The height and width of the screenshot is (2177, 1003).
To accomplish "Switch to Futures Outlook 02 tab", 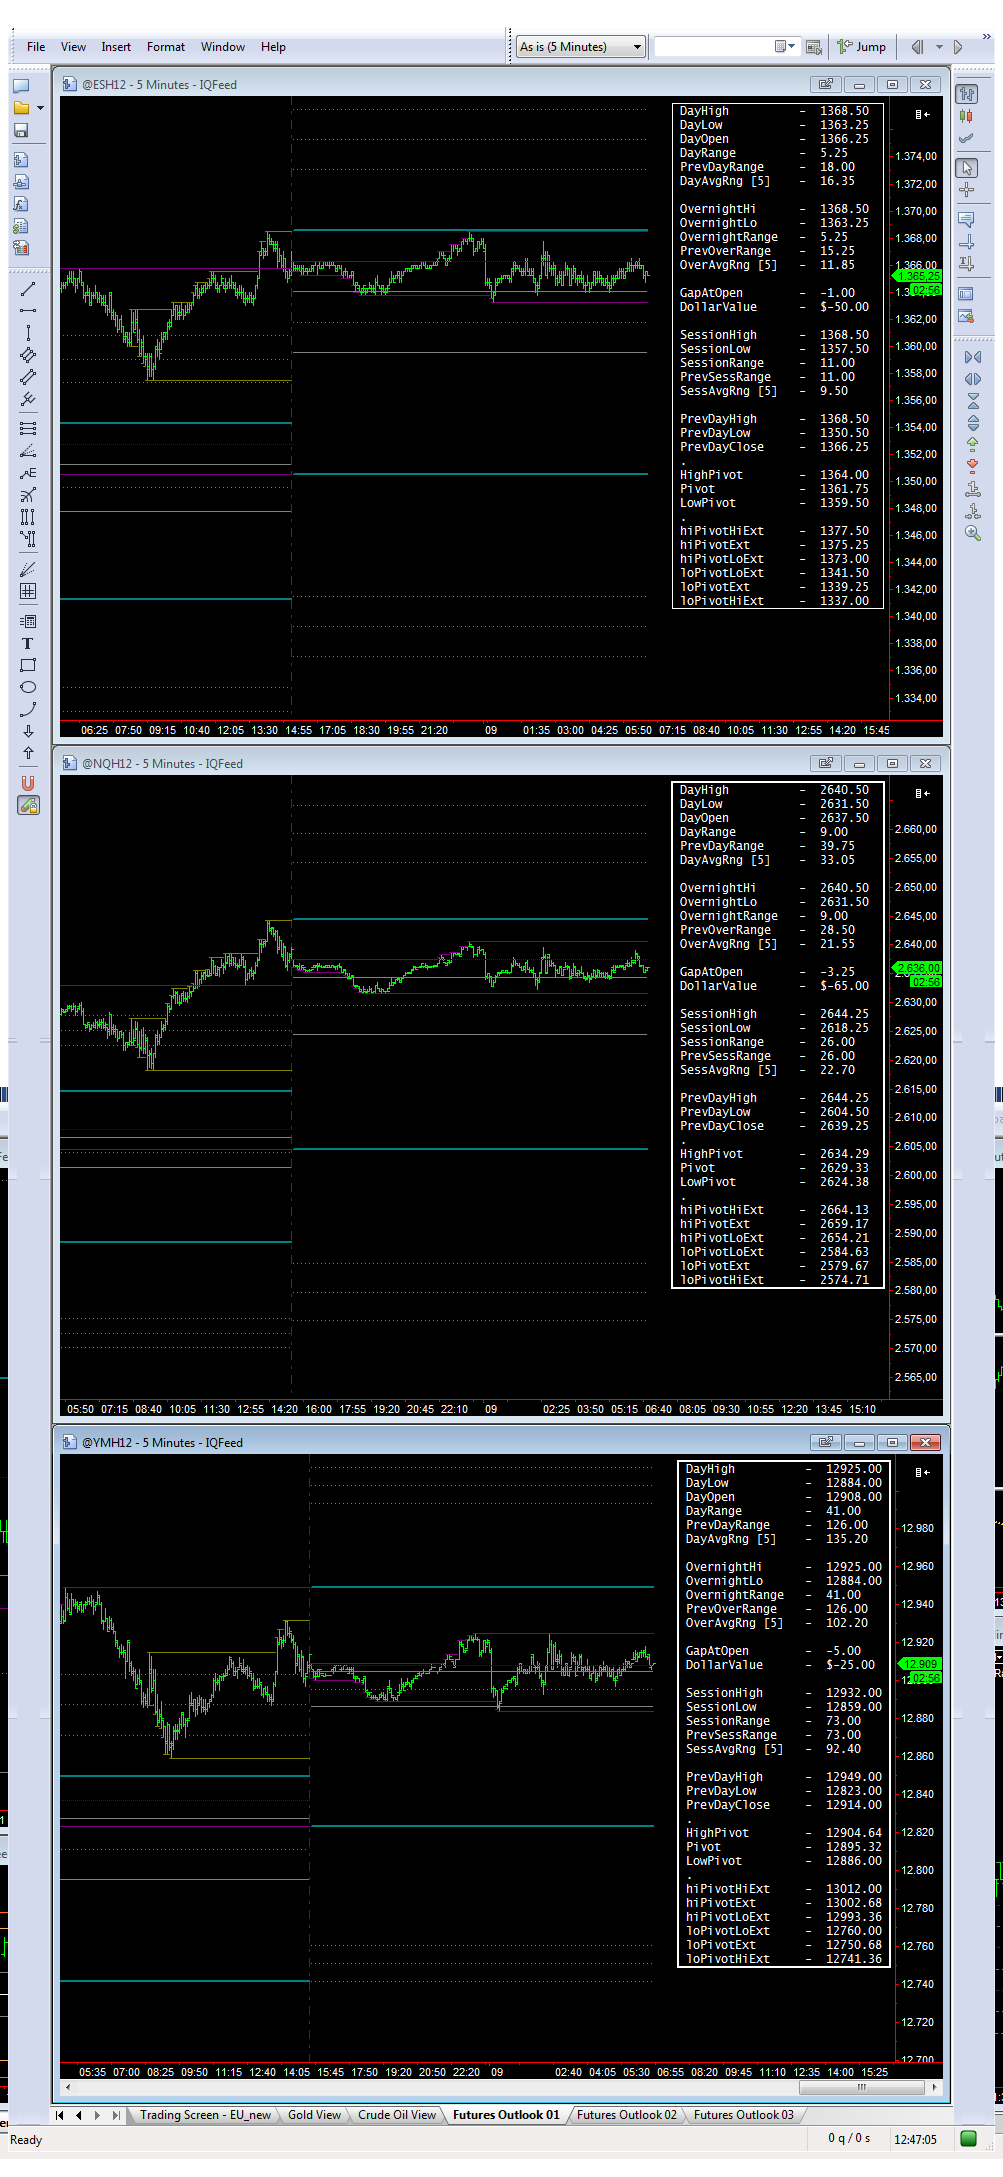I will pos(626,2115).
